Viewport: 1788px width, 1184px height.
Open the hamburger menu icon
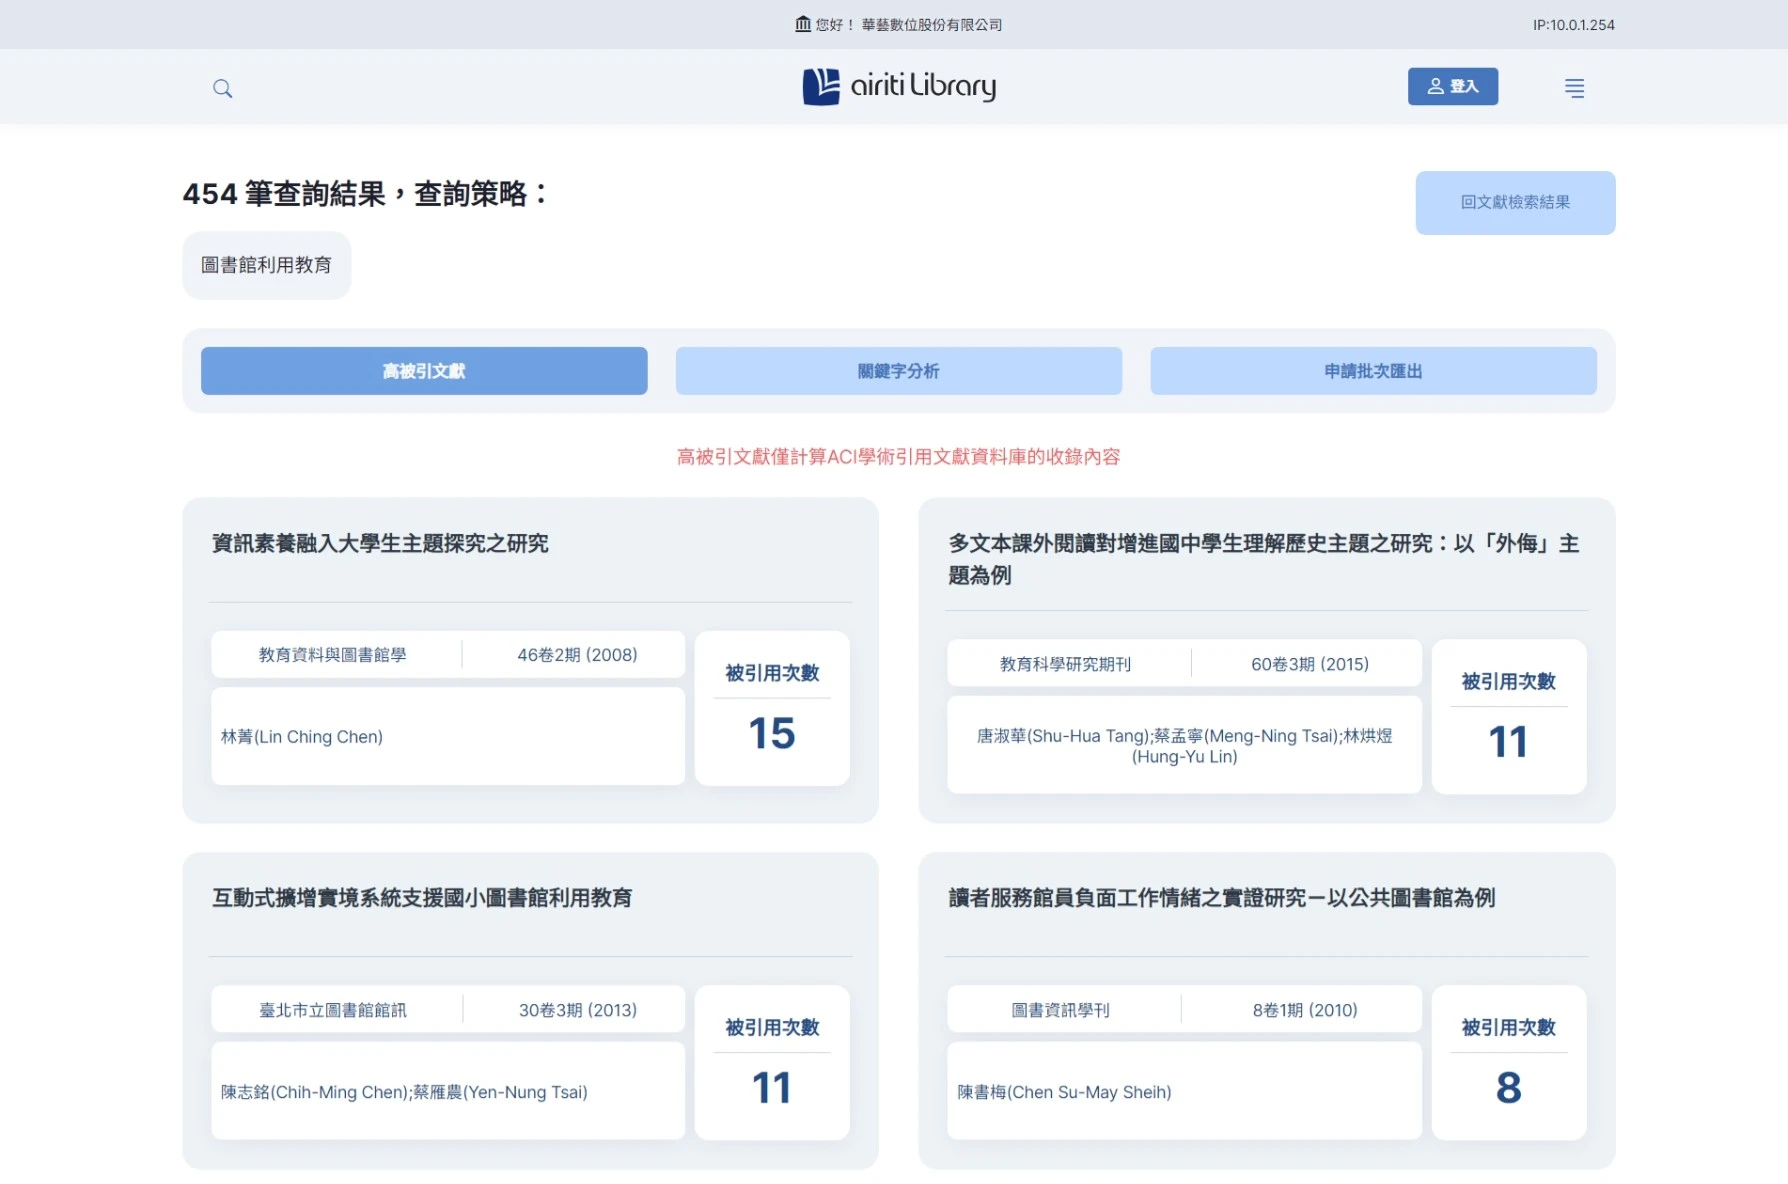pos(1574,88)
